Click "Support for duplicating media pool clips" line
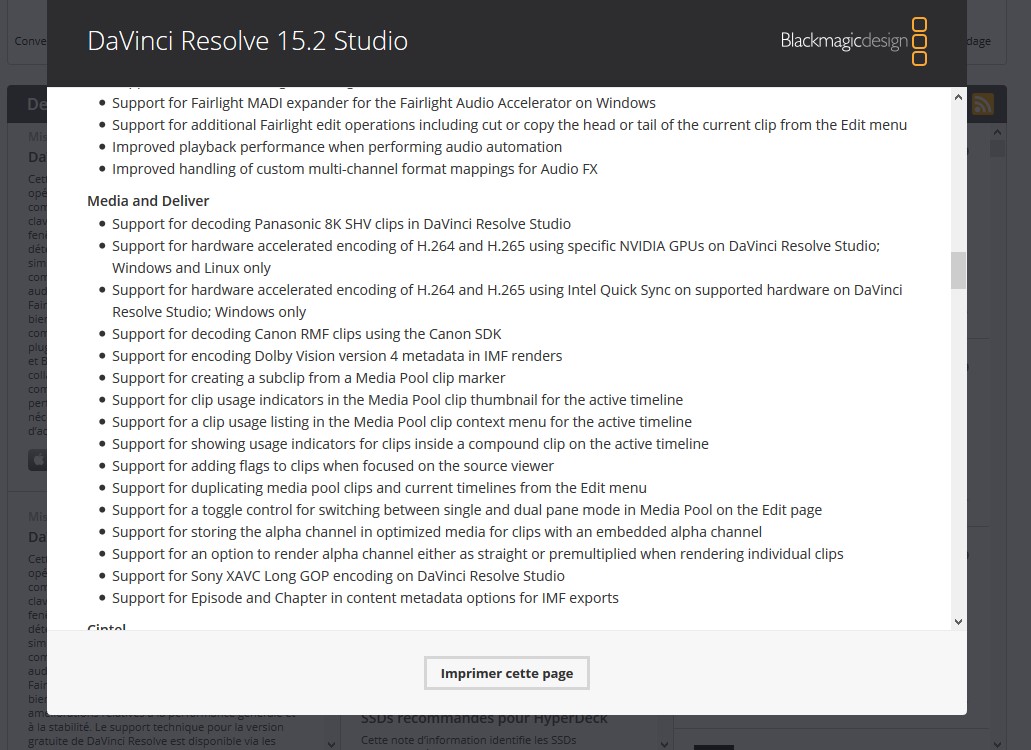 pos(379,488)
